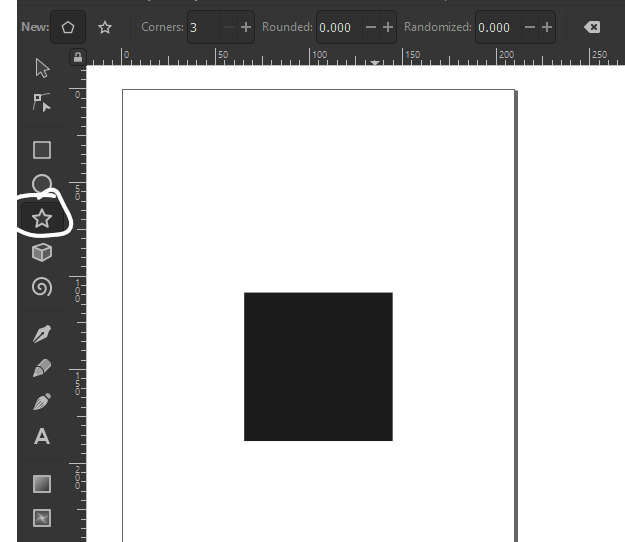Decrease the Rounded value

[371, 27]
